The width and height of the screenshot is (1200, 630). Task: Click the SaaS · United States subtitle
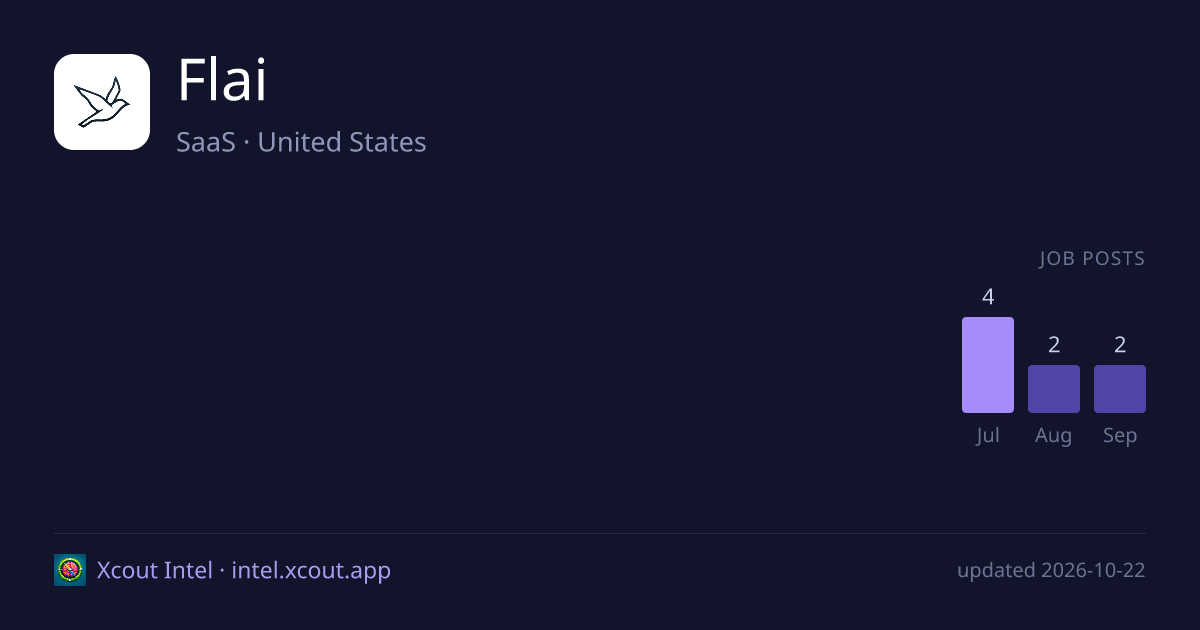point(301,142)
